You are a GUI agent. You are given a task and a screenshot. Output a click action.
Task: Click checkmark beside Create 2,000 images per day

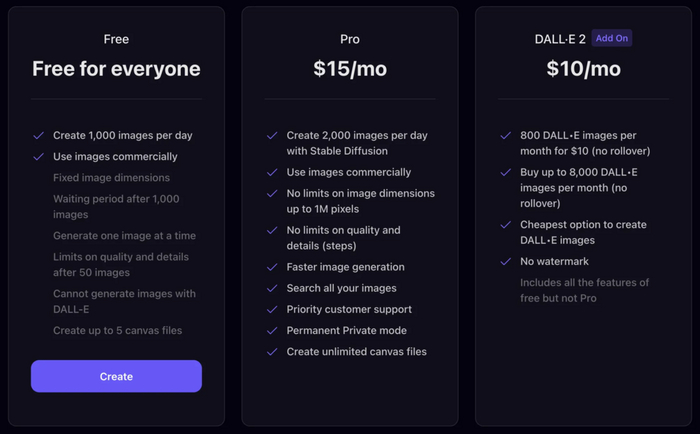click(x=272, y=136)
